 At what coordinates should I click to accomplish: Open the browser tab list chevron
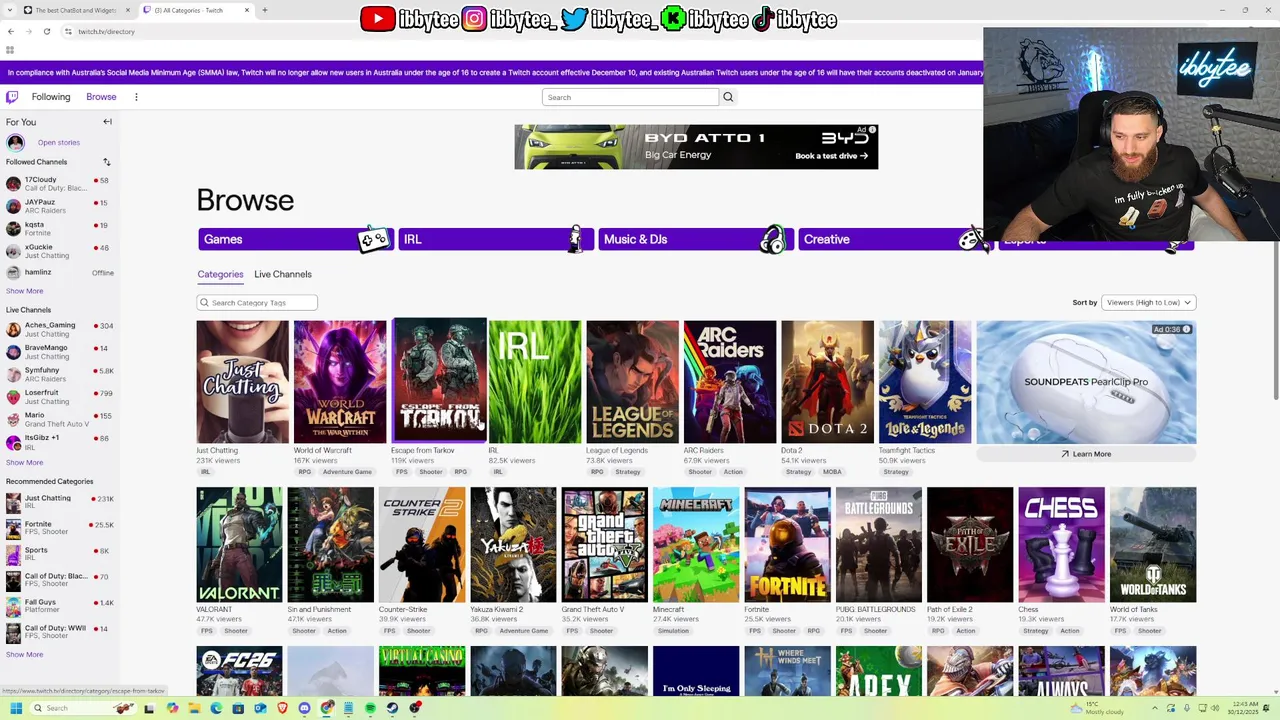(9, 10)
